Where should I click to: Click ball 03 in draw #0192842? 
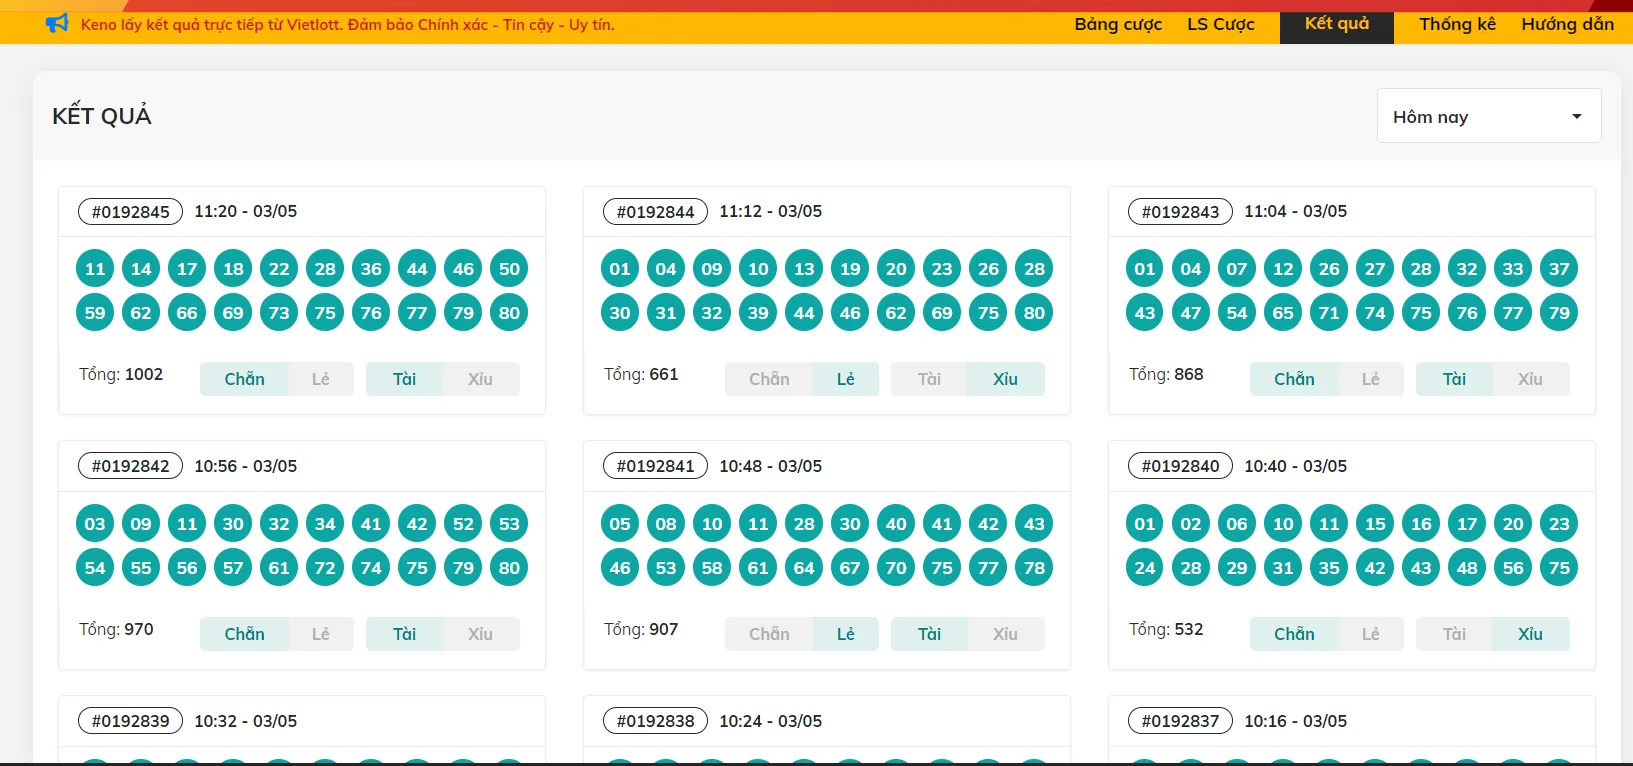[95, 523]
